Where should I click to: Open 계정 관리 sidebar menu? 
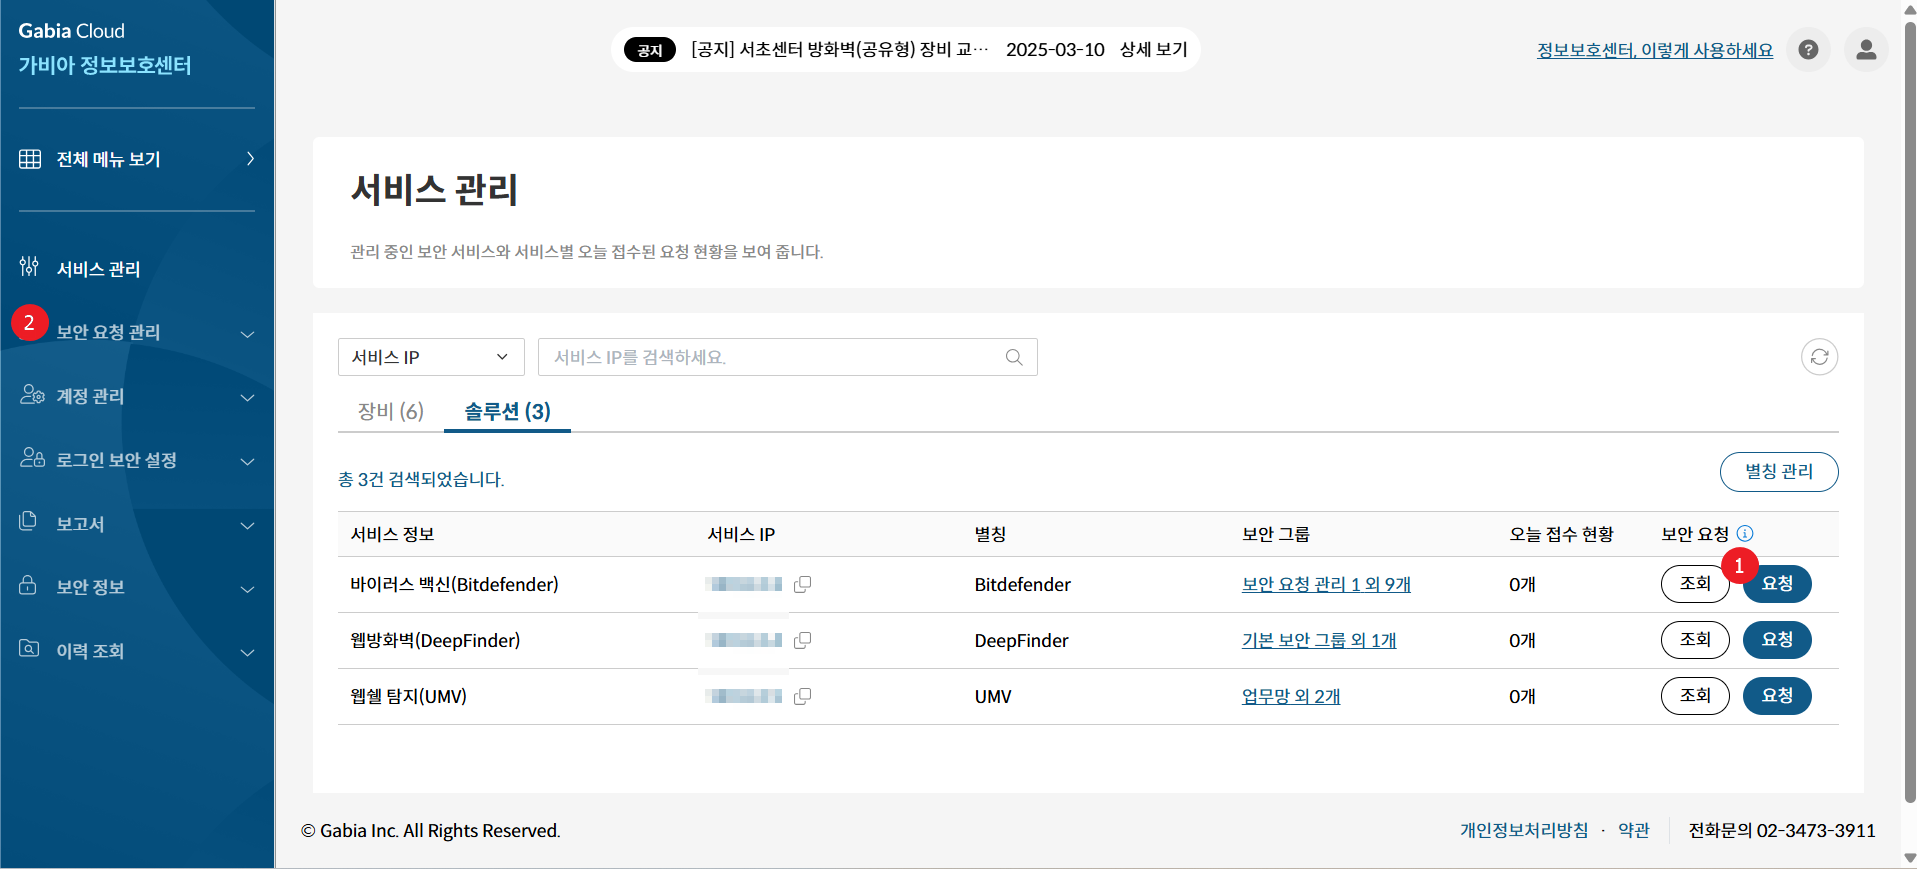coord(90,396)
